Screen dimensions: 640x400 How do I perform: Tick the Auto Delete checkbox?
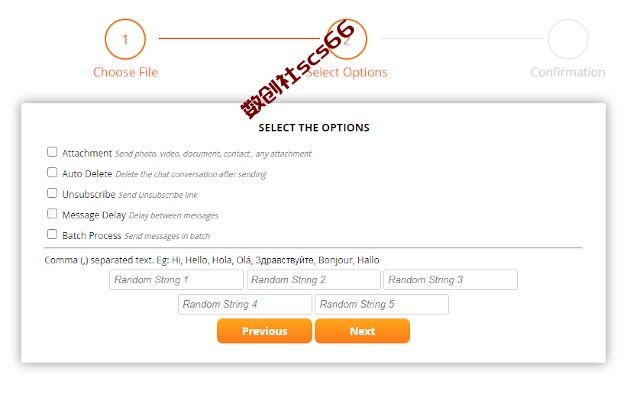point(52,172)
